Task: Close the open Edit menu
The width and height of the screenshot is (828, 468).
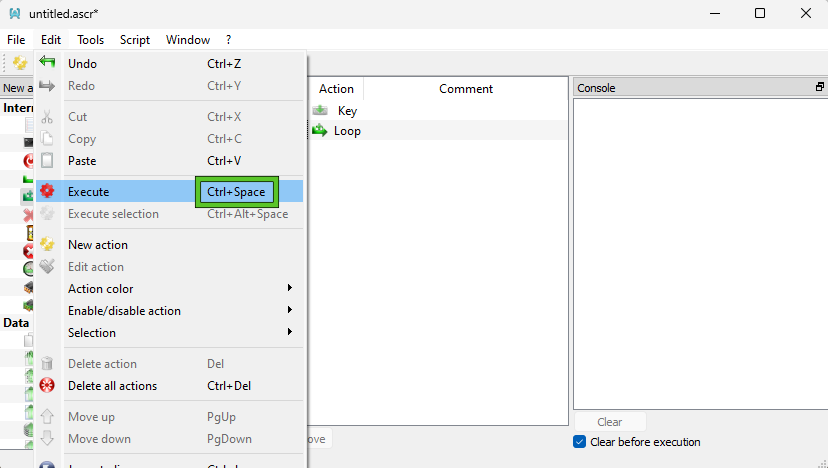Action: pyautogui.click(x=51, y=40)
